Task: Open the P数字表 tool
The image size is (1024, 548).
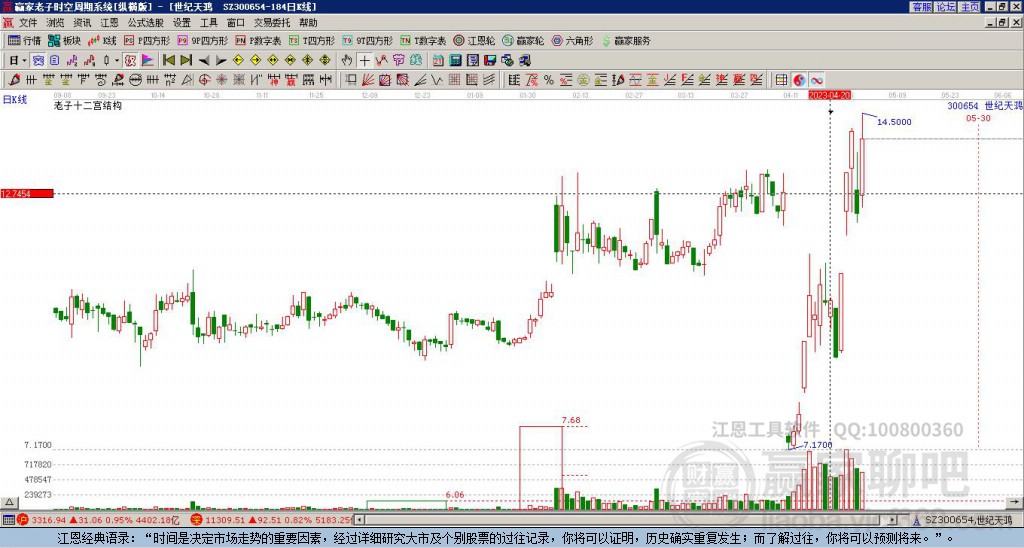Action: point(258,40)
